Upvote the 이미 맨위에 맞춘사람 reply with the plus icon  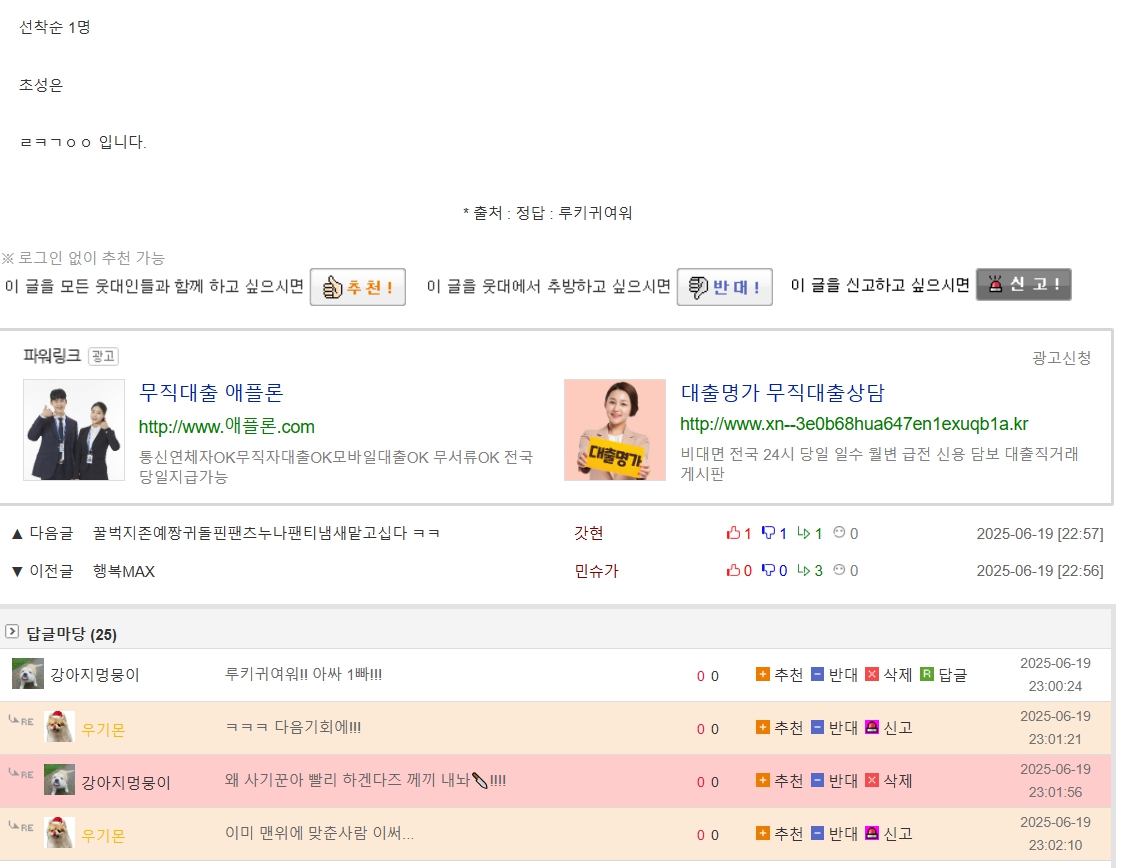[763, 833]
